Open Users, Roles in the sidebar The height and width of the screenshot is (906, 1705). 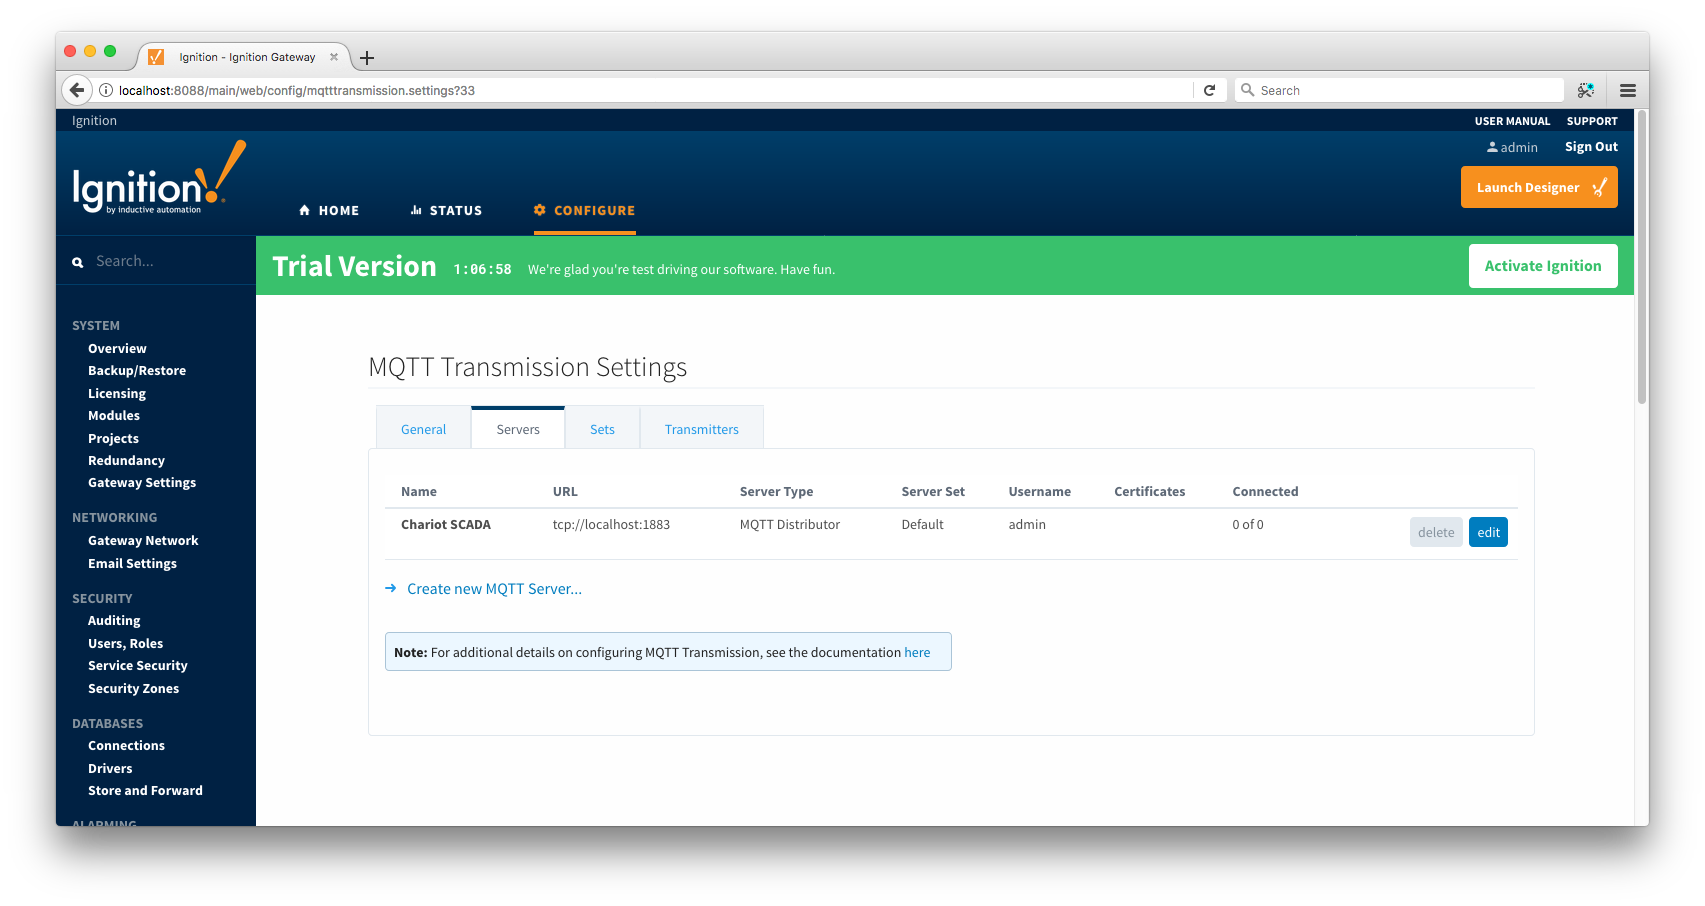[x=125, y=643]
